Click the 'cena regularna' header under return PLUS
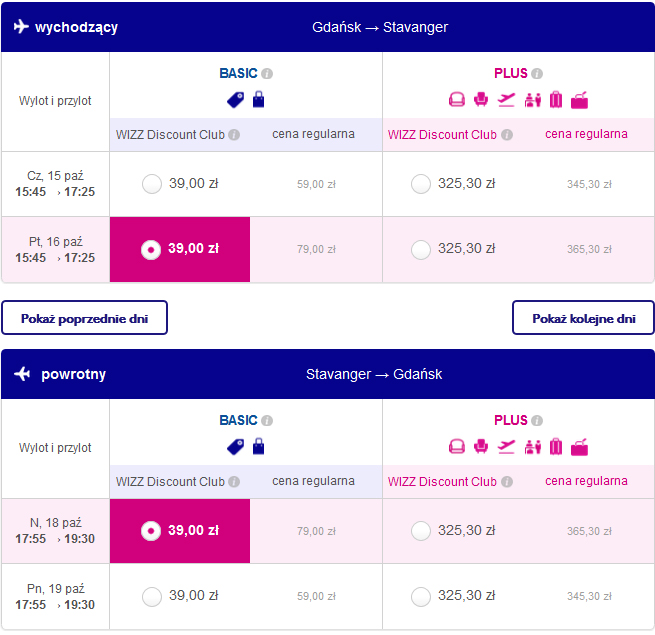Image resolution: width=655 pixels, height=635 pixels. coord(587,481)
